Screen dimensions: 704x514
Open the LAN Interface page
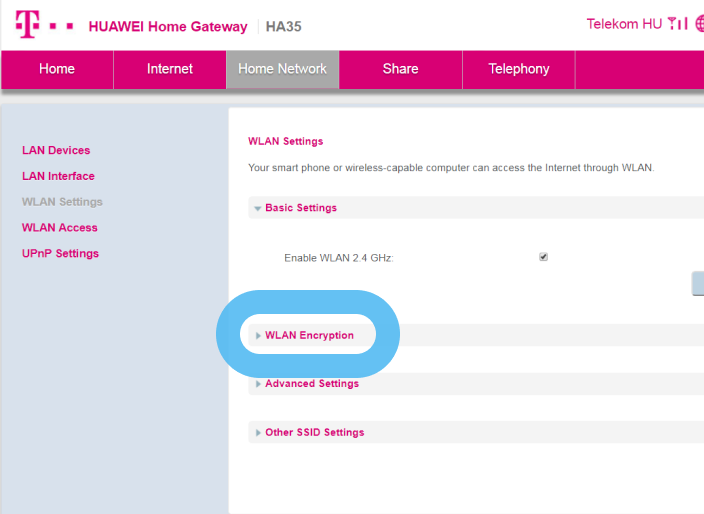(x=58, y=176)
